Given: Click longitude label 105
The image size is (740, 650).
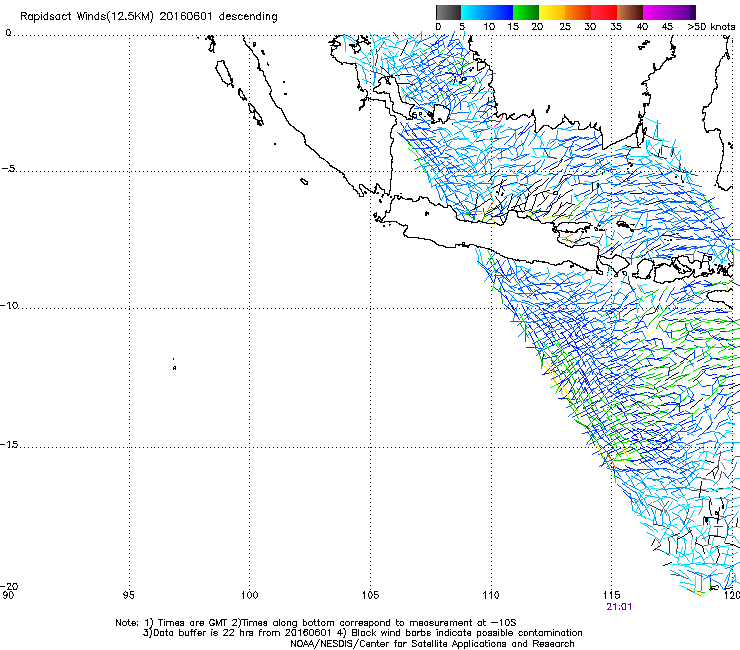Looking at the screenshot, I should pyautogui.click(x=370, y=595).
